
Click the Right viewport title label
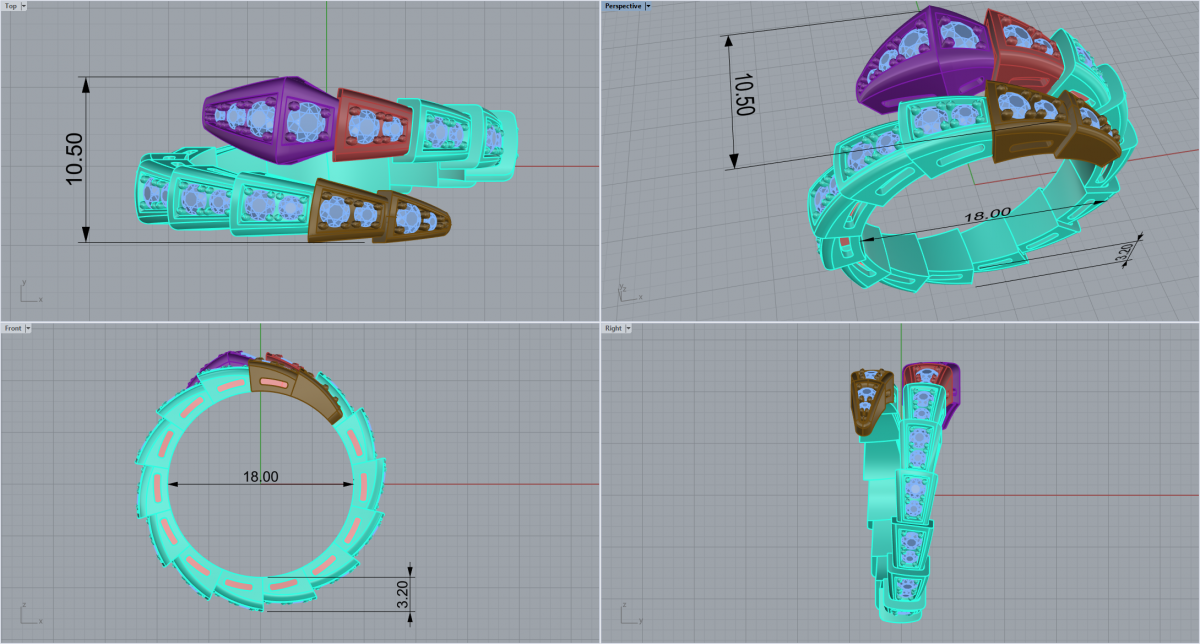tap(613, 328)
